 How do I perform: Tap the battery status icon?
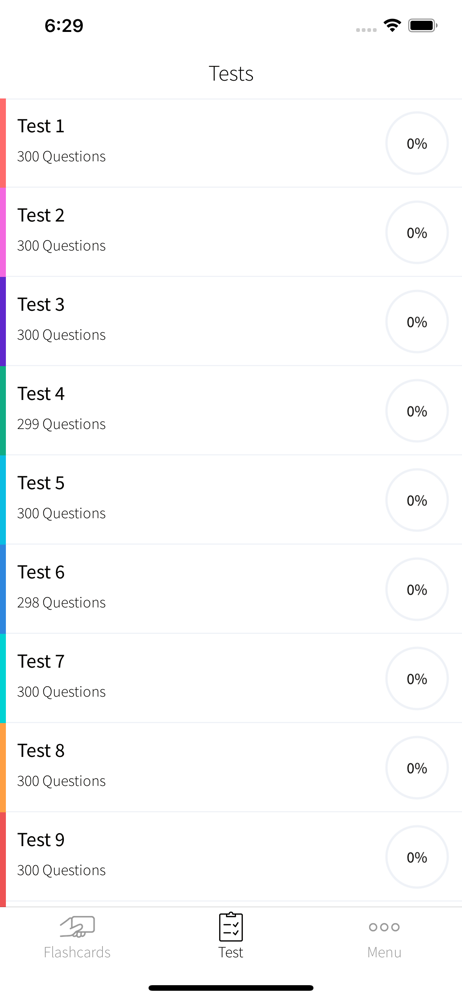click(422, 26)
